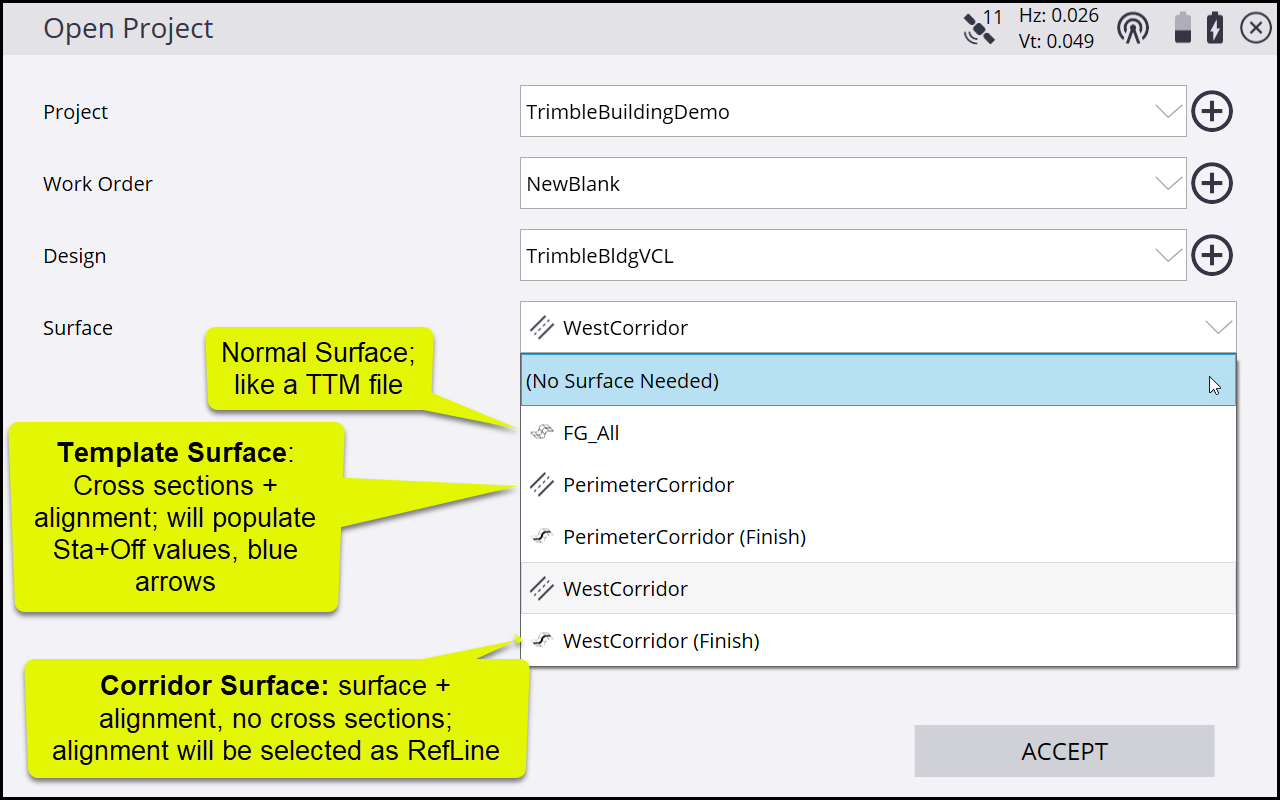1280x800 pixels.
Task: Select the WestCorridor list entry
Action: (x=625, y=589)
